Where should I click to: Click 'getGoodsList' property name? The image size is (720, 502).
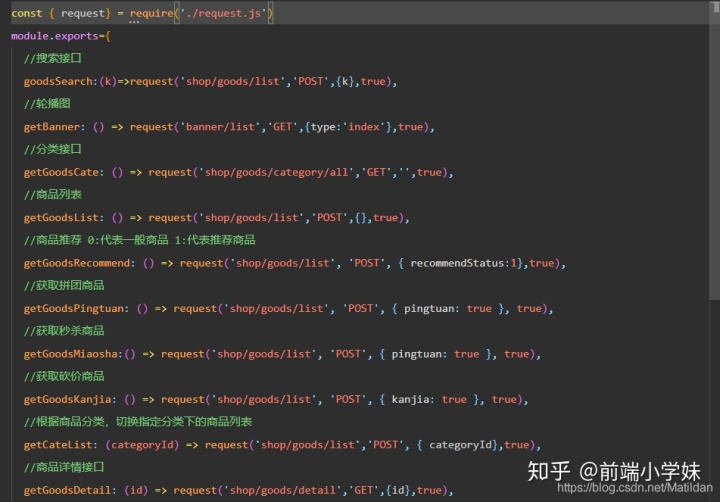click(62, 218)
